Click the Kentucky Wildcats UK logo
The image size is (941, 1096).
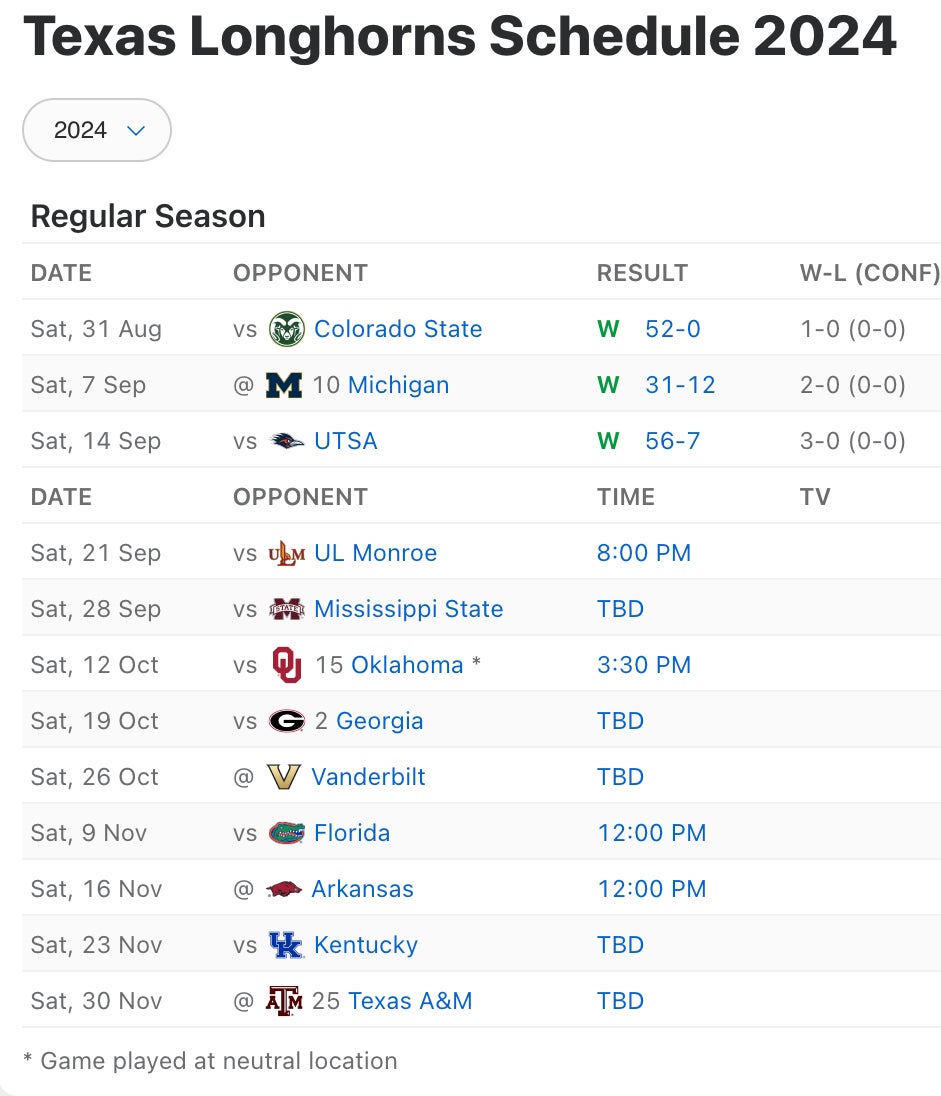click(x=287, y=945)
